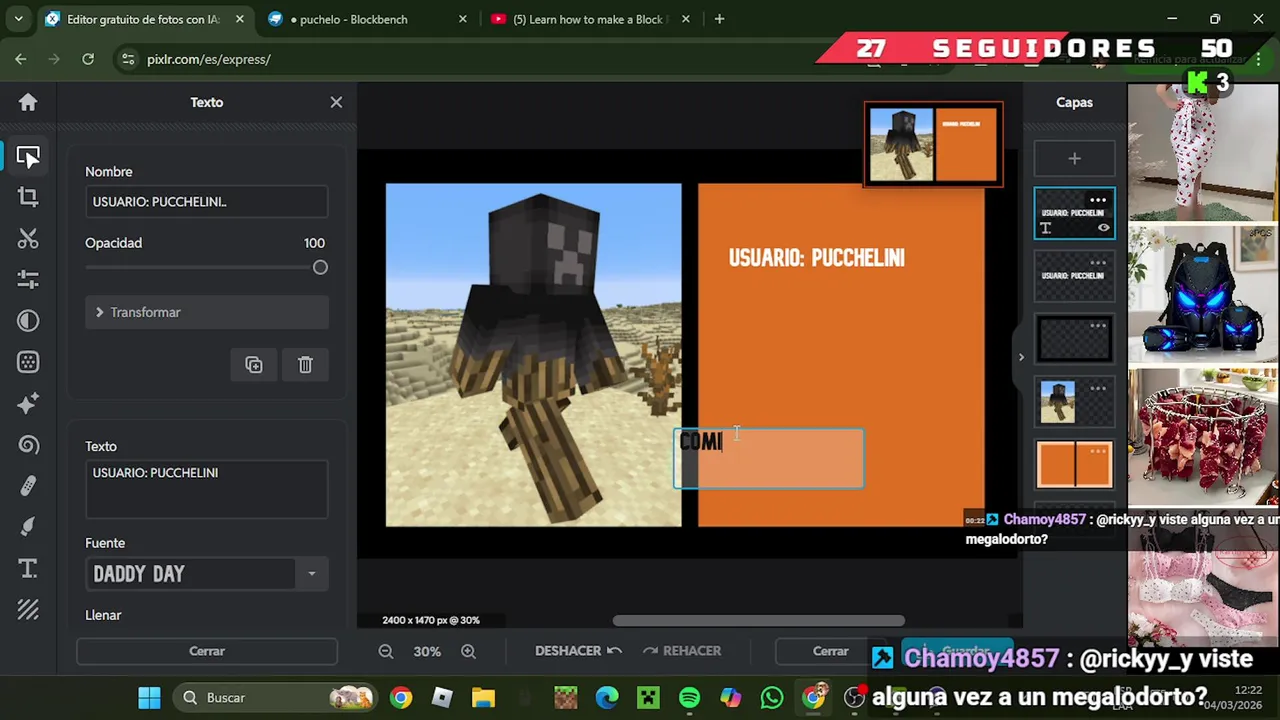Zoom in with magnifier plus

[x=468, y=651]
